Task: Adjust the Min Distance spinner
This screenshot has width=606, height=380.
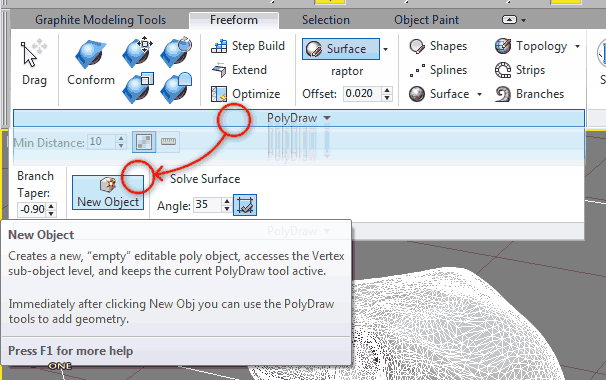Action: 121,142
